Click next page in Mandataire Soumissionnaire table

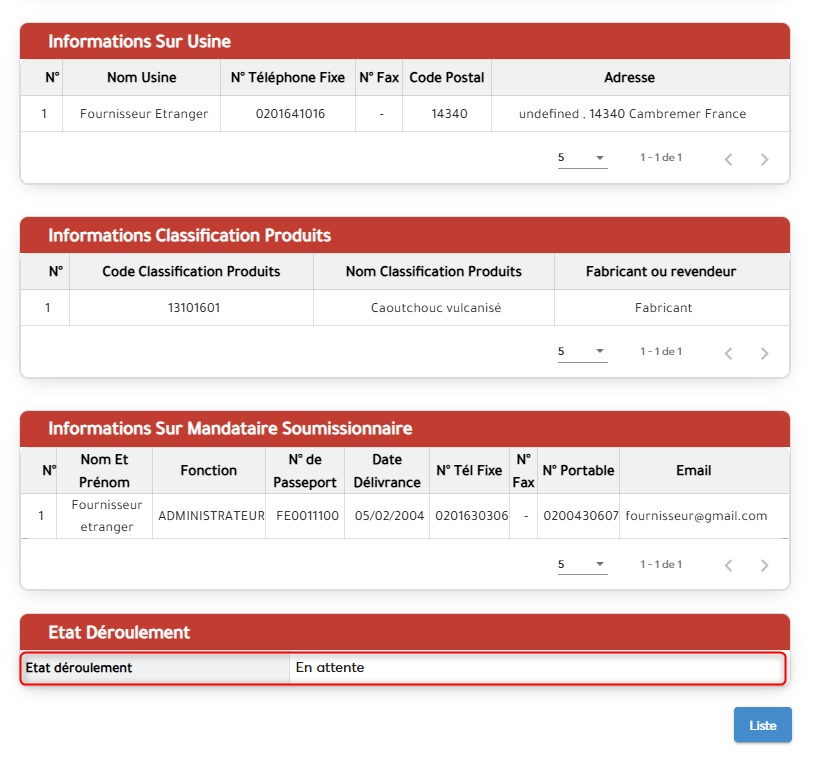point(764,566)
